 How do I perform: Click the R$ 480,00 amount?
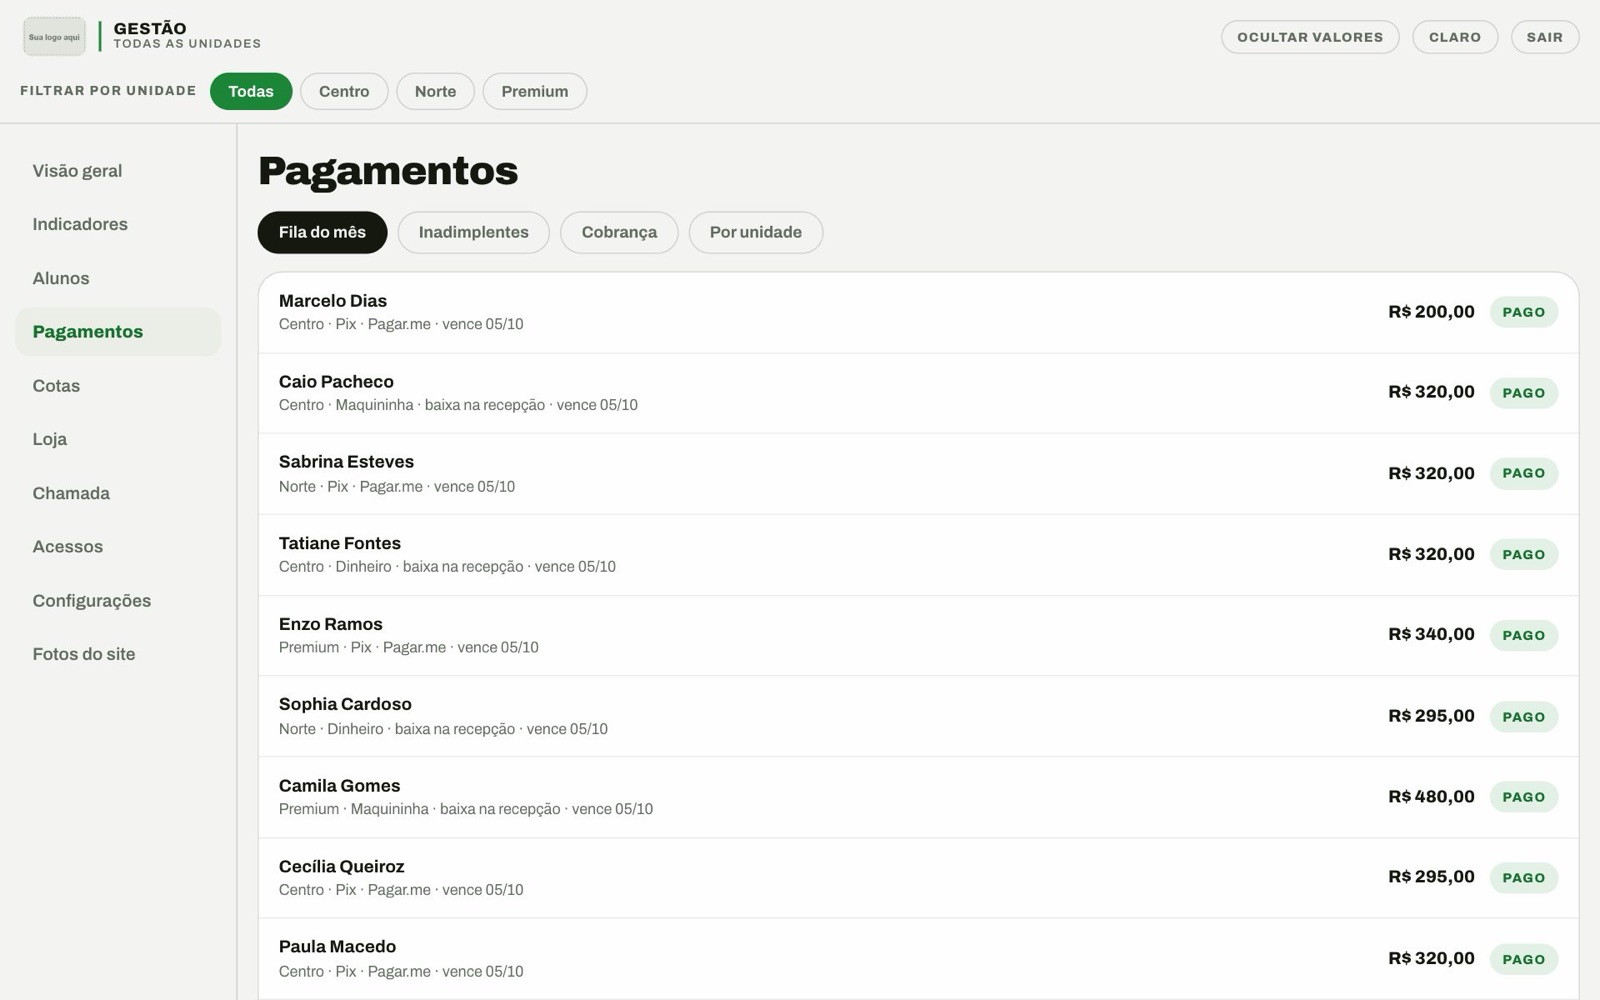[x=1431, y=796]
